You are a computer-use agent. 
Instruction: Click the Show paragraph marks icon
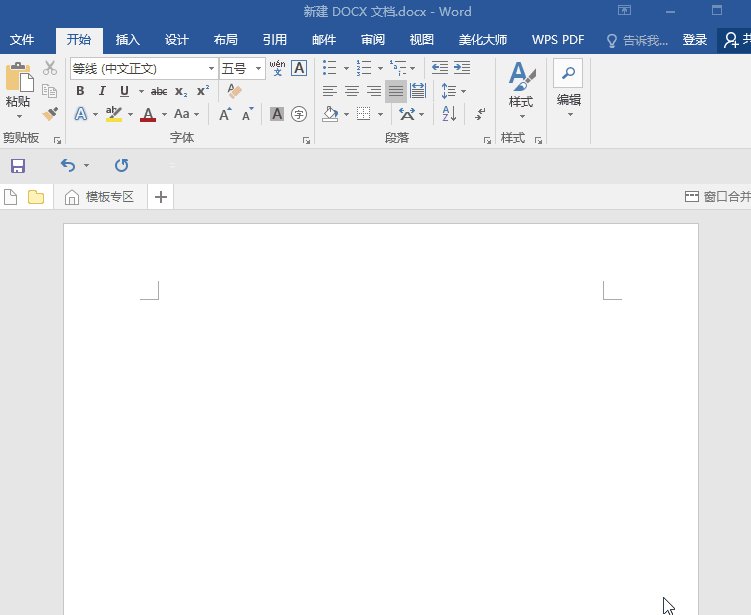(x=480, y=114)
